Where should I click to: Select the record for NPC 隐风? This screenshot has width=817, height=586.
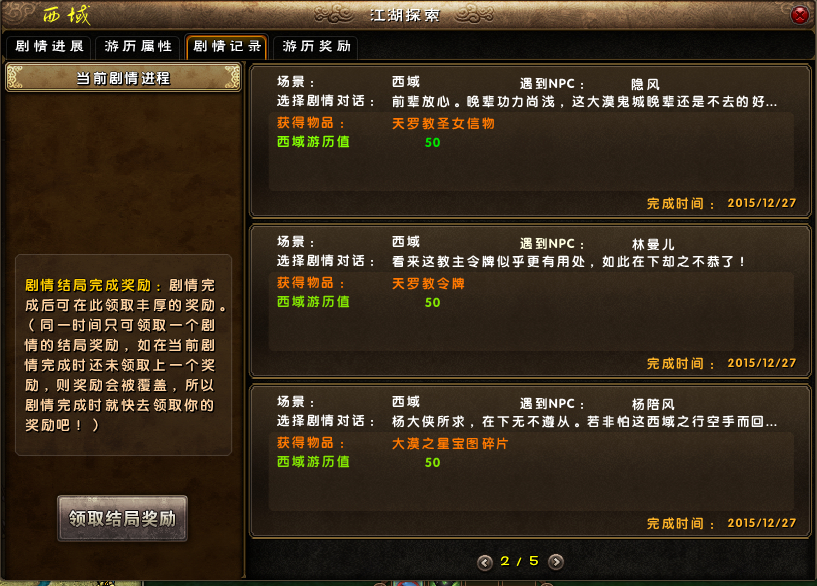[530, 142]
